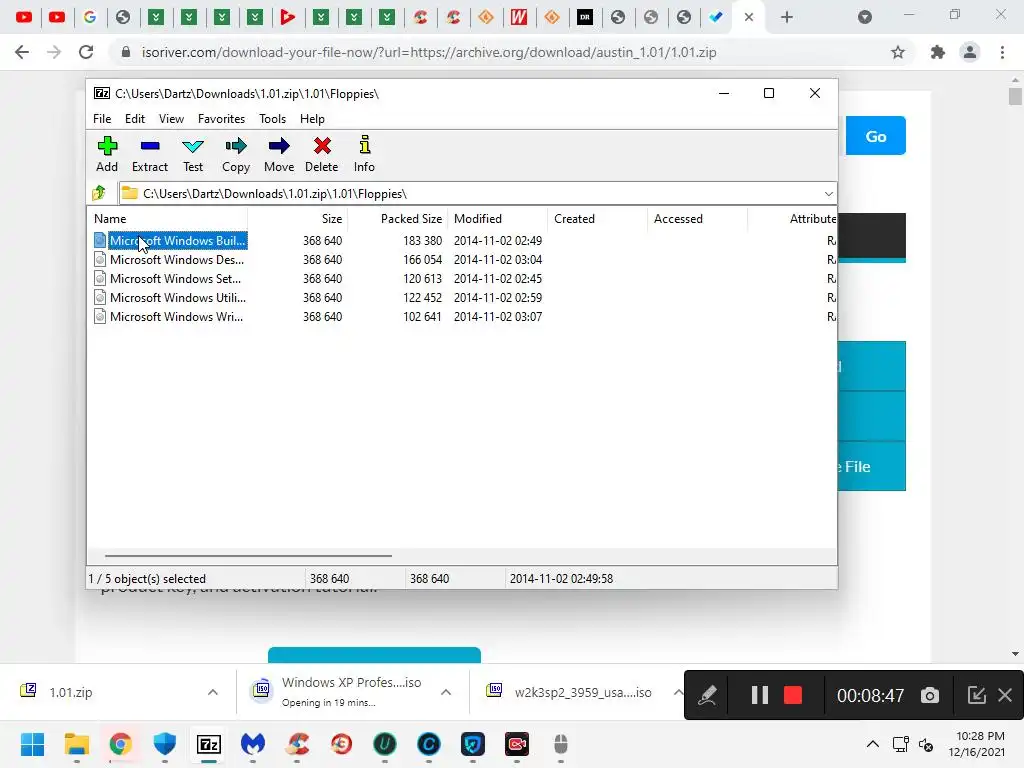Open the tab search dropdown in Chrome
Screen dimensions: 1024x768
pos(865,17)
